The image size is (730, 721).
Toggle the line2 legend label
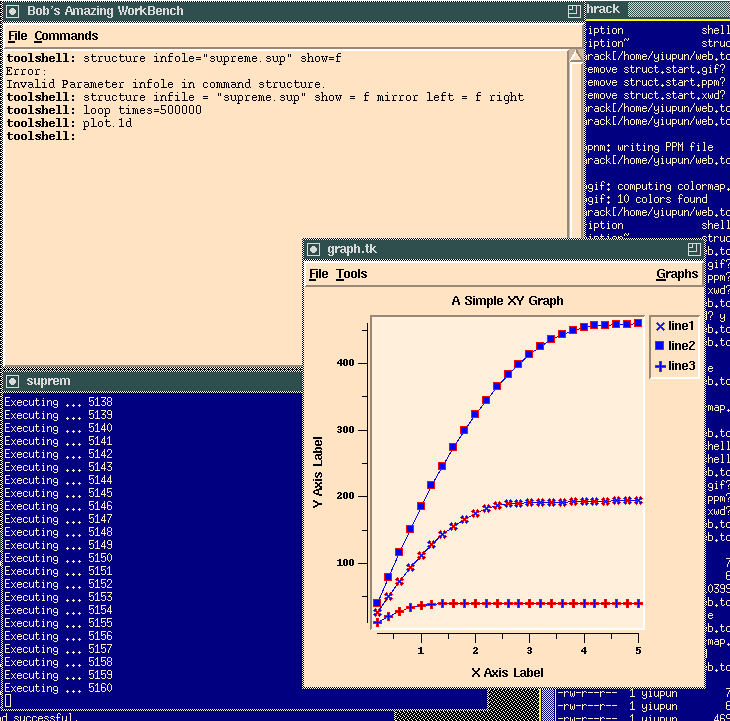click(x=682, y=346)
